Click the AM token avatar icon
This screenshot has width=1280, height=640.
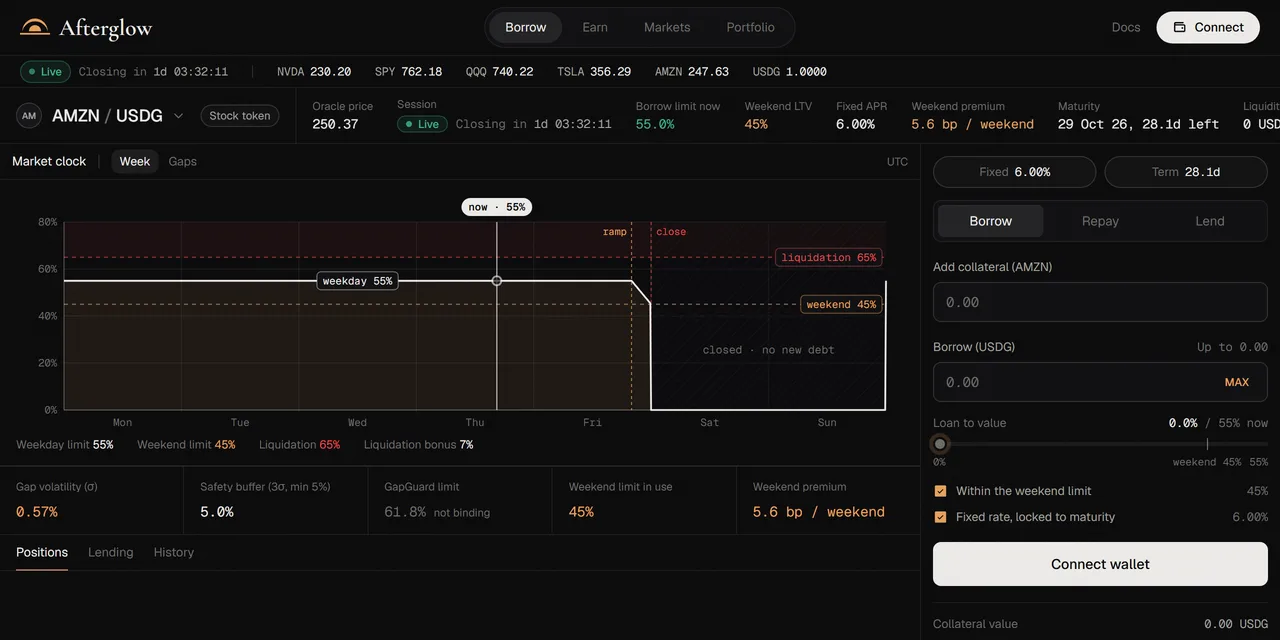click(x=29, y=116)
